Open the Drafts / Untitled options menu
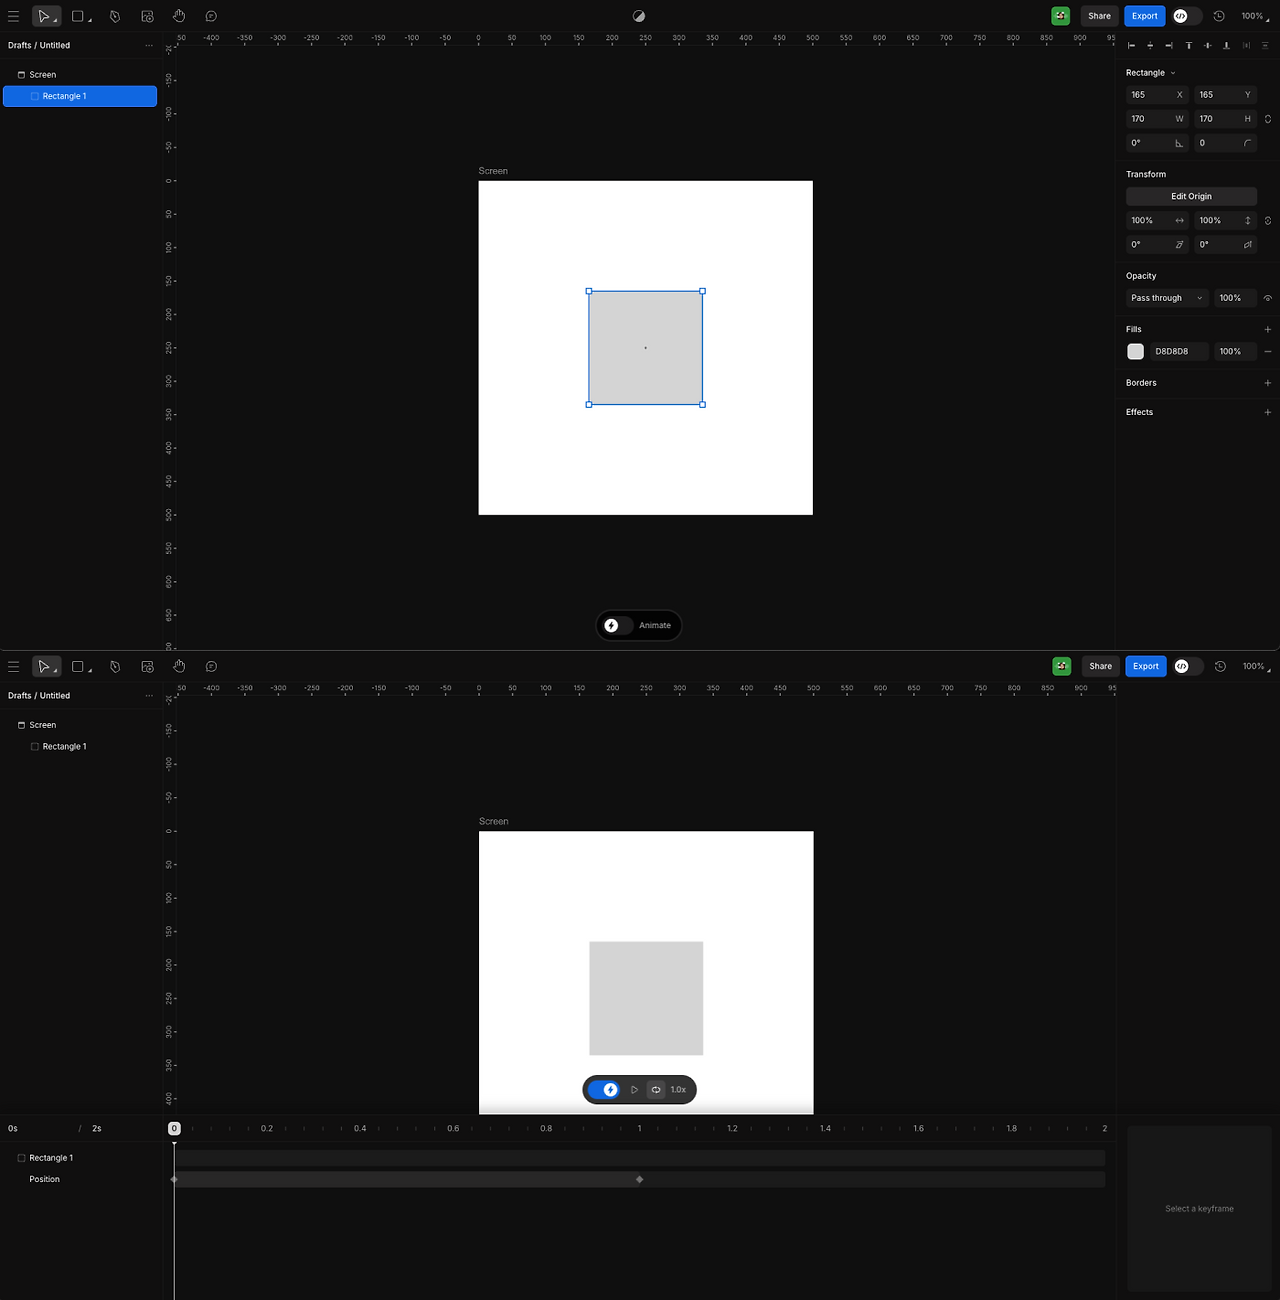The height and width of the screenshot is (1300, 1280). pos(150,45)
